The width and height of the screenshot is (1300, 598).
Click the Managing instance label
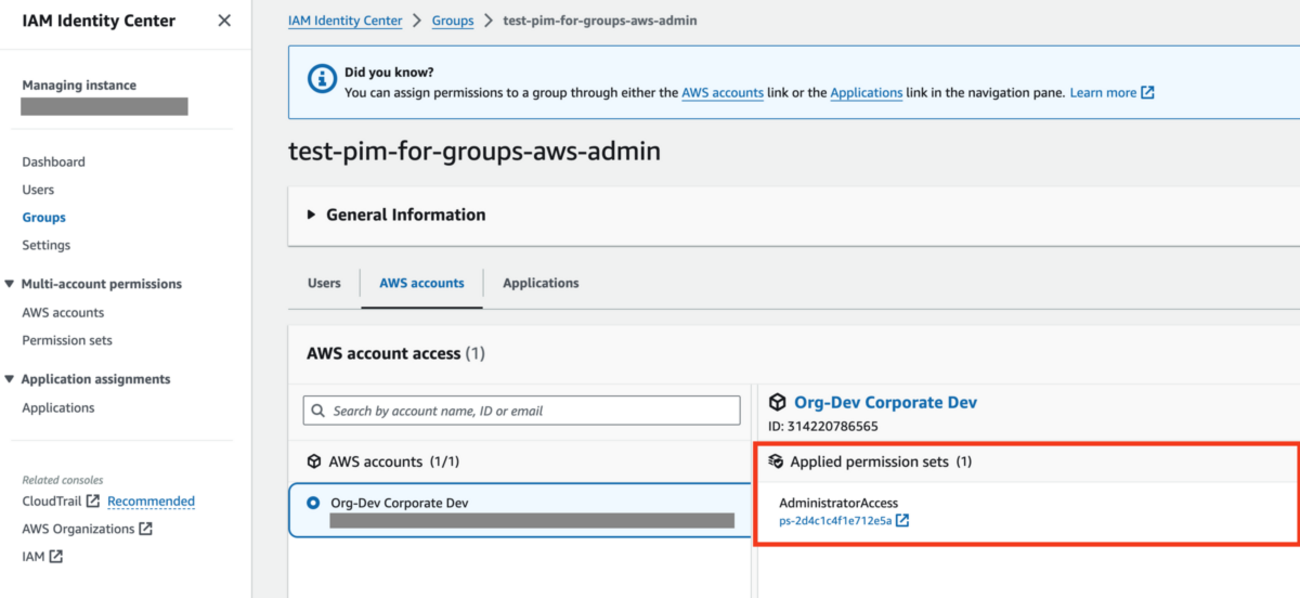(79, 86)
